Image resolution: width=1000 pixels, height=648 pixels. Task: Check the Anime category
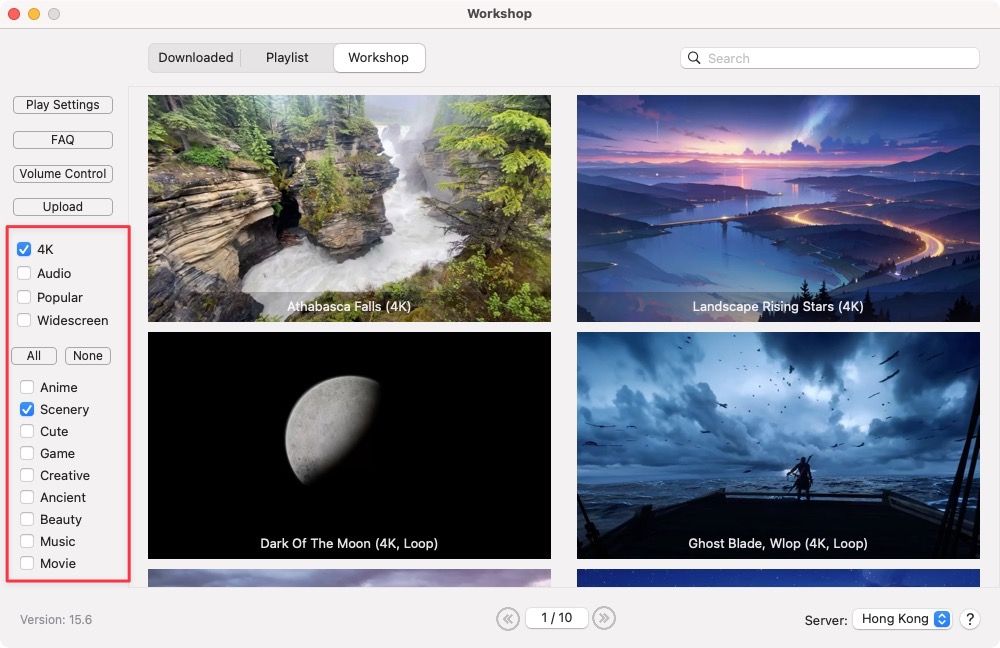pos(26,387)
